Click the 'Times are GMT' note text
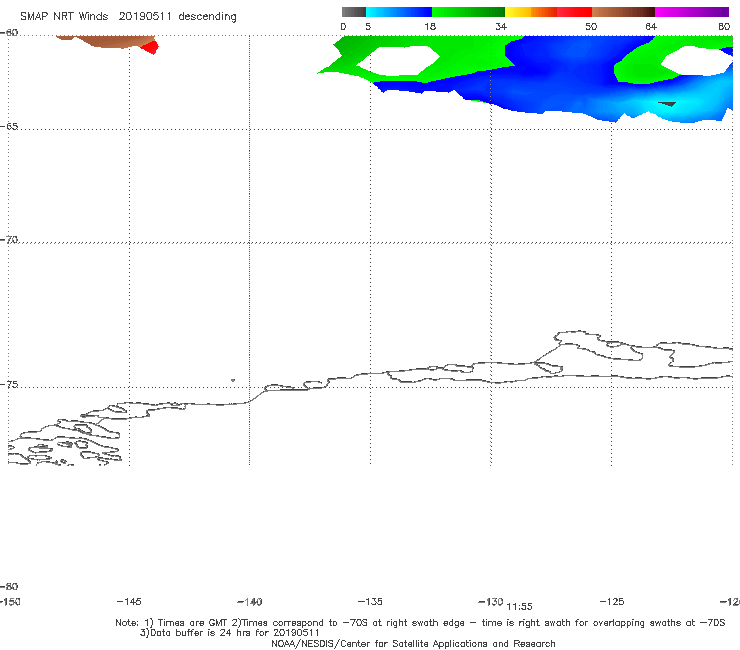 (x=193, y=623)
